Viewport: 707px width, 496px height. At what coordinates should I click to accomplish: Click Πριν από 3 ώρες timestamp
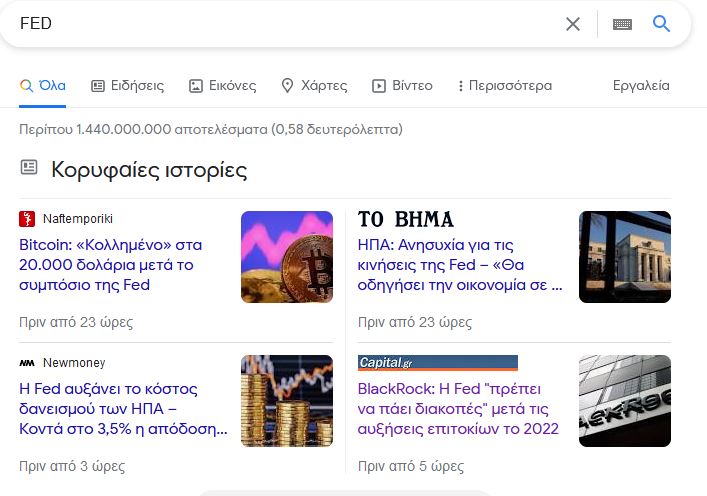(x=72, y=466)
